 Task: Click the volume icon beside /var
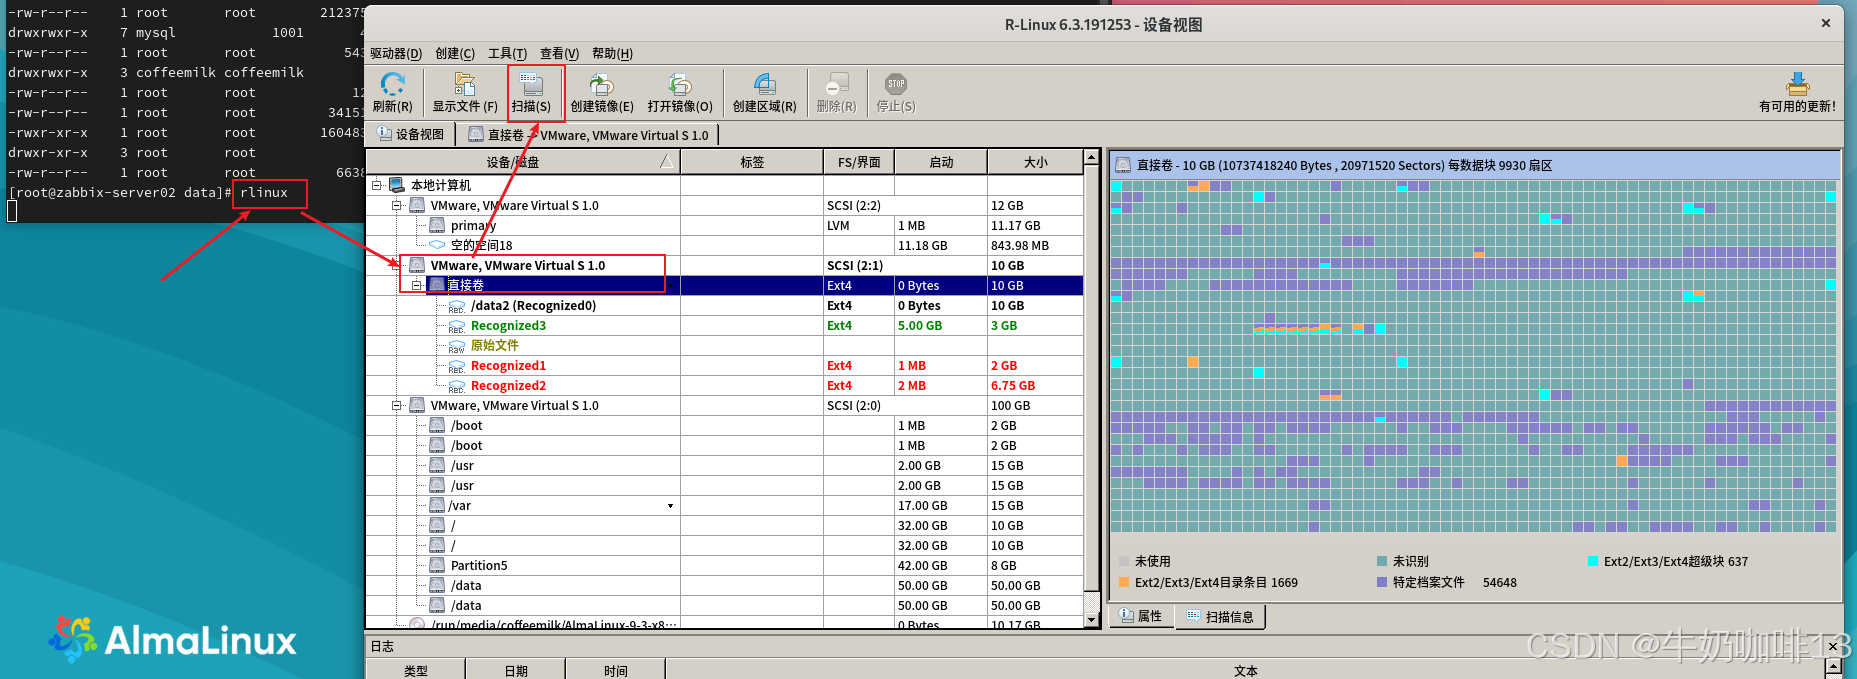click(x=437, y=505)
